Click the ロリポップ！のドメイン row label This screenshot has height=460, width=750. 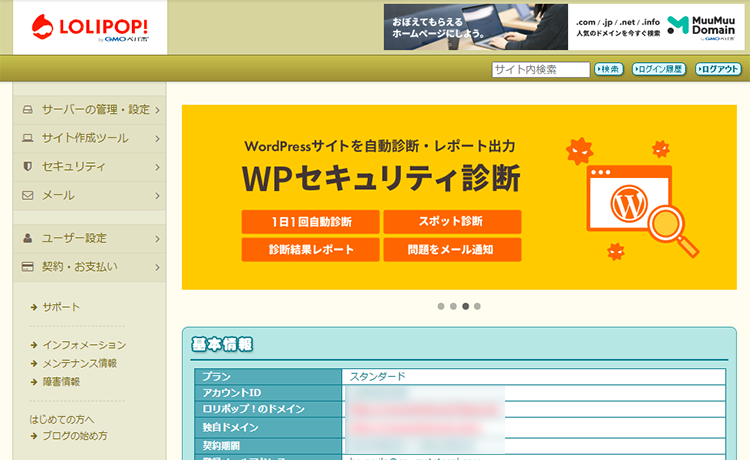[x=254, y=409]
